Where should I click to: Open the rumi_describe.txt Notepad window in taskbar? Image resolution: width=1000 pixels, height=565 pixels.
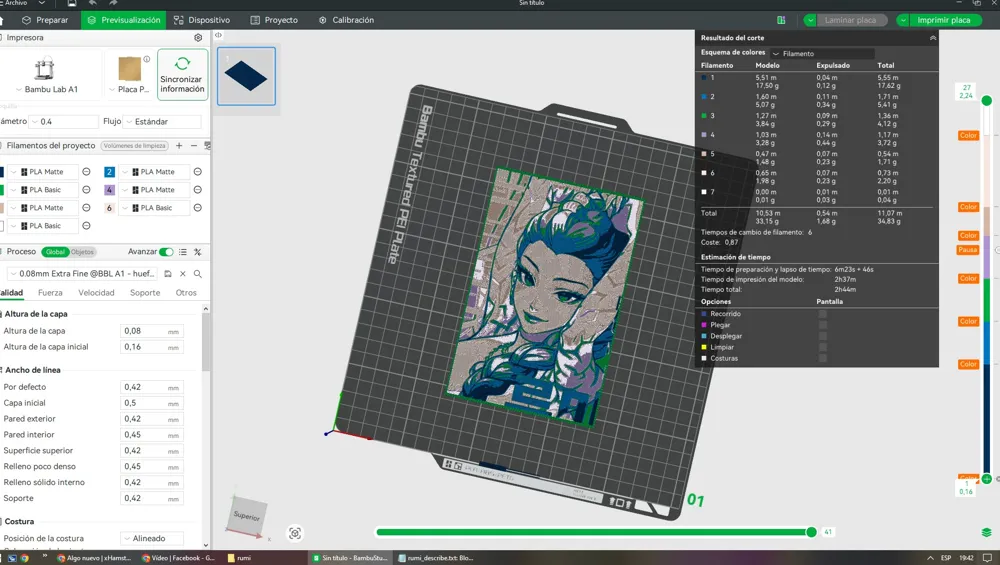436,558
